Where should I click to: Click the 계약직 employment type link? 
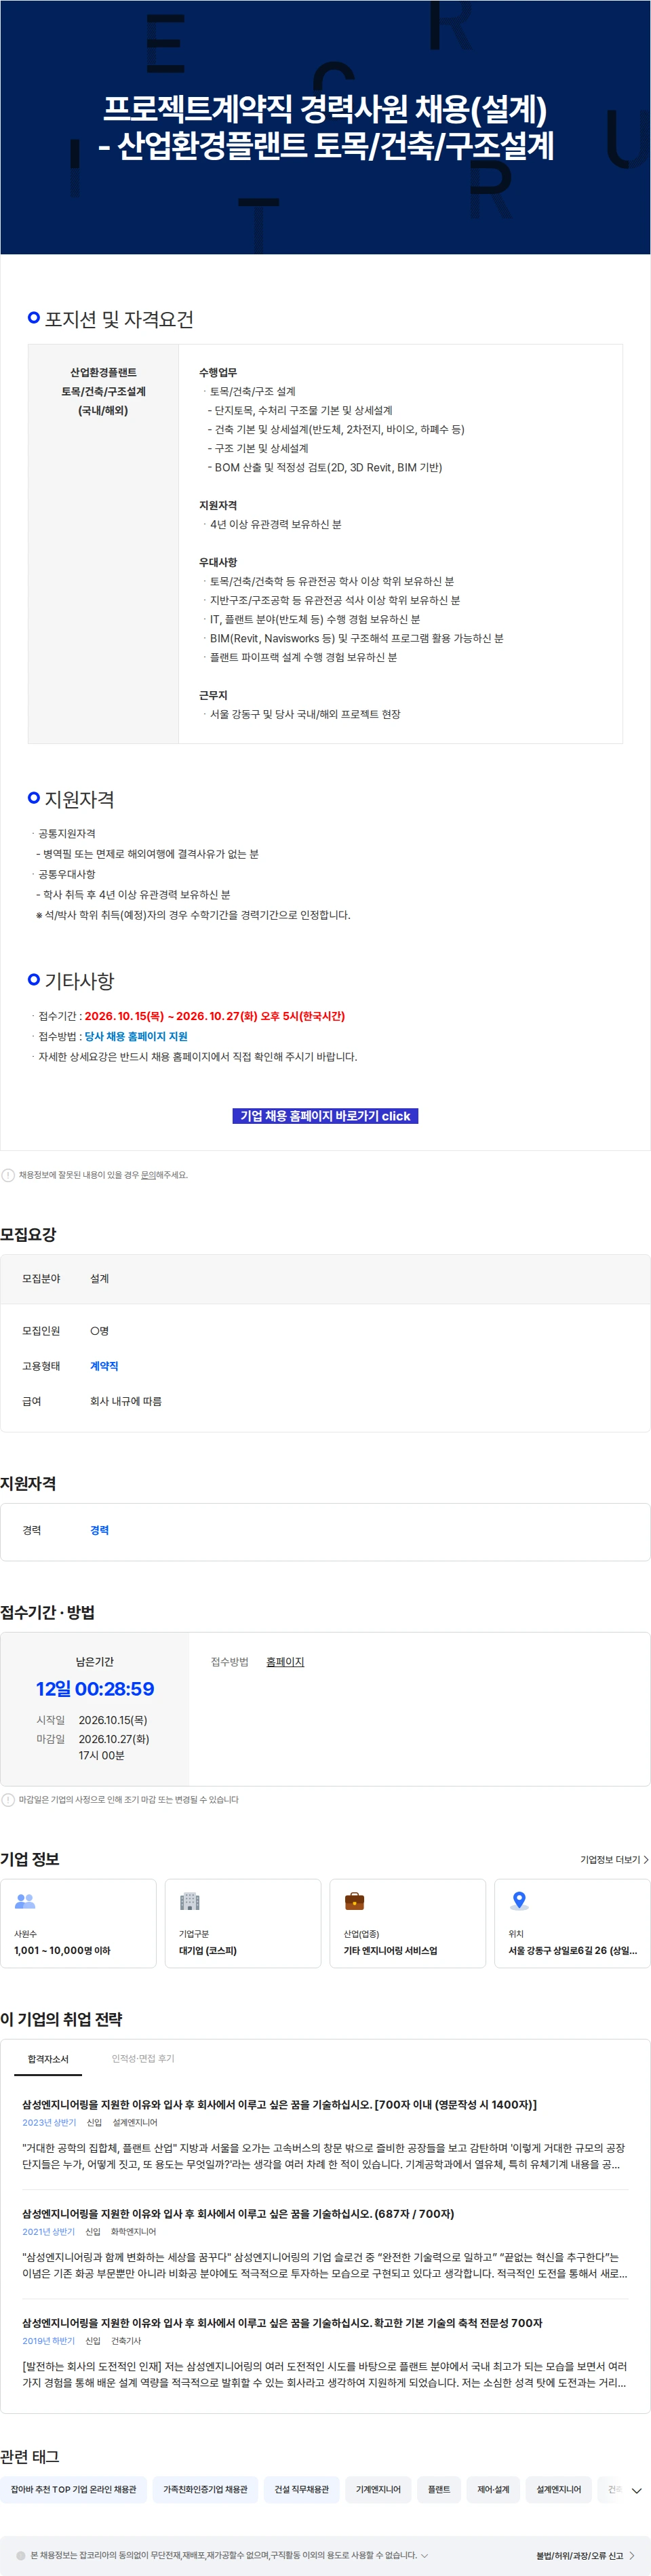pos(104,1366)
